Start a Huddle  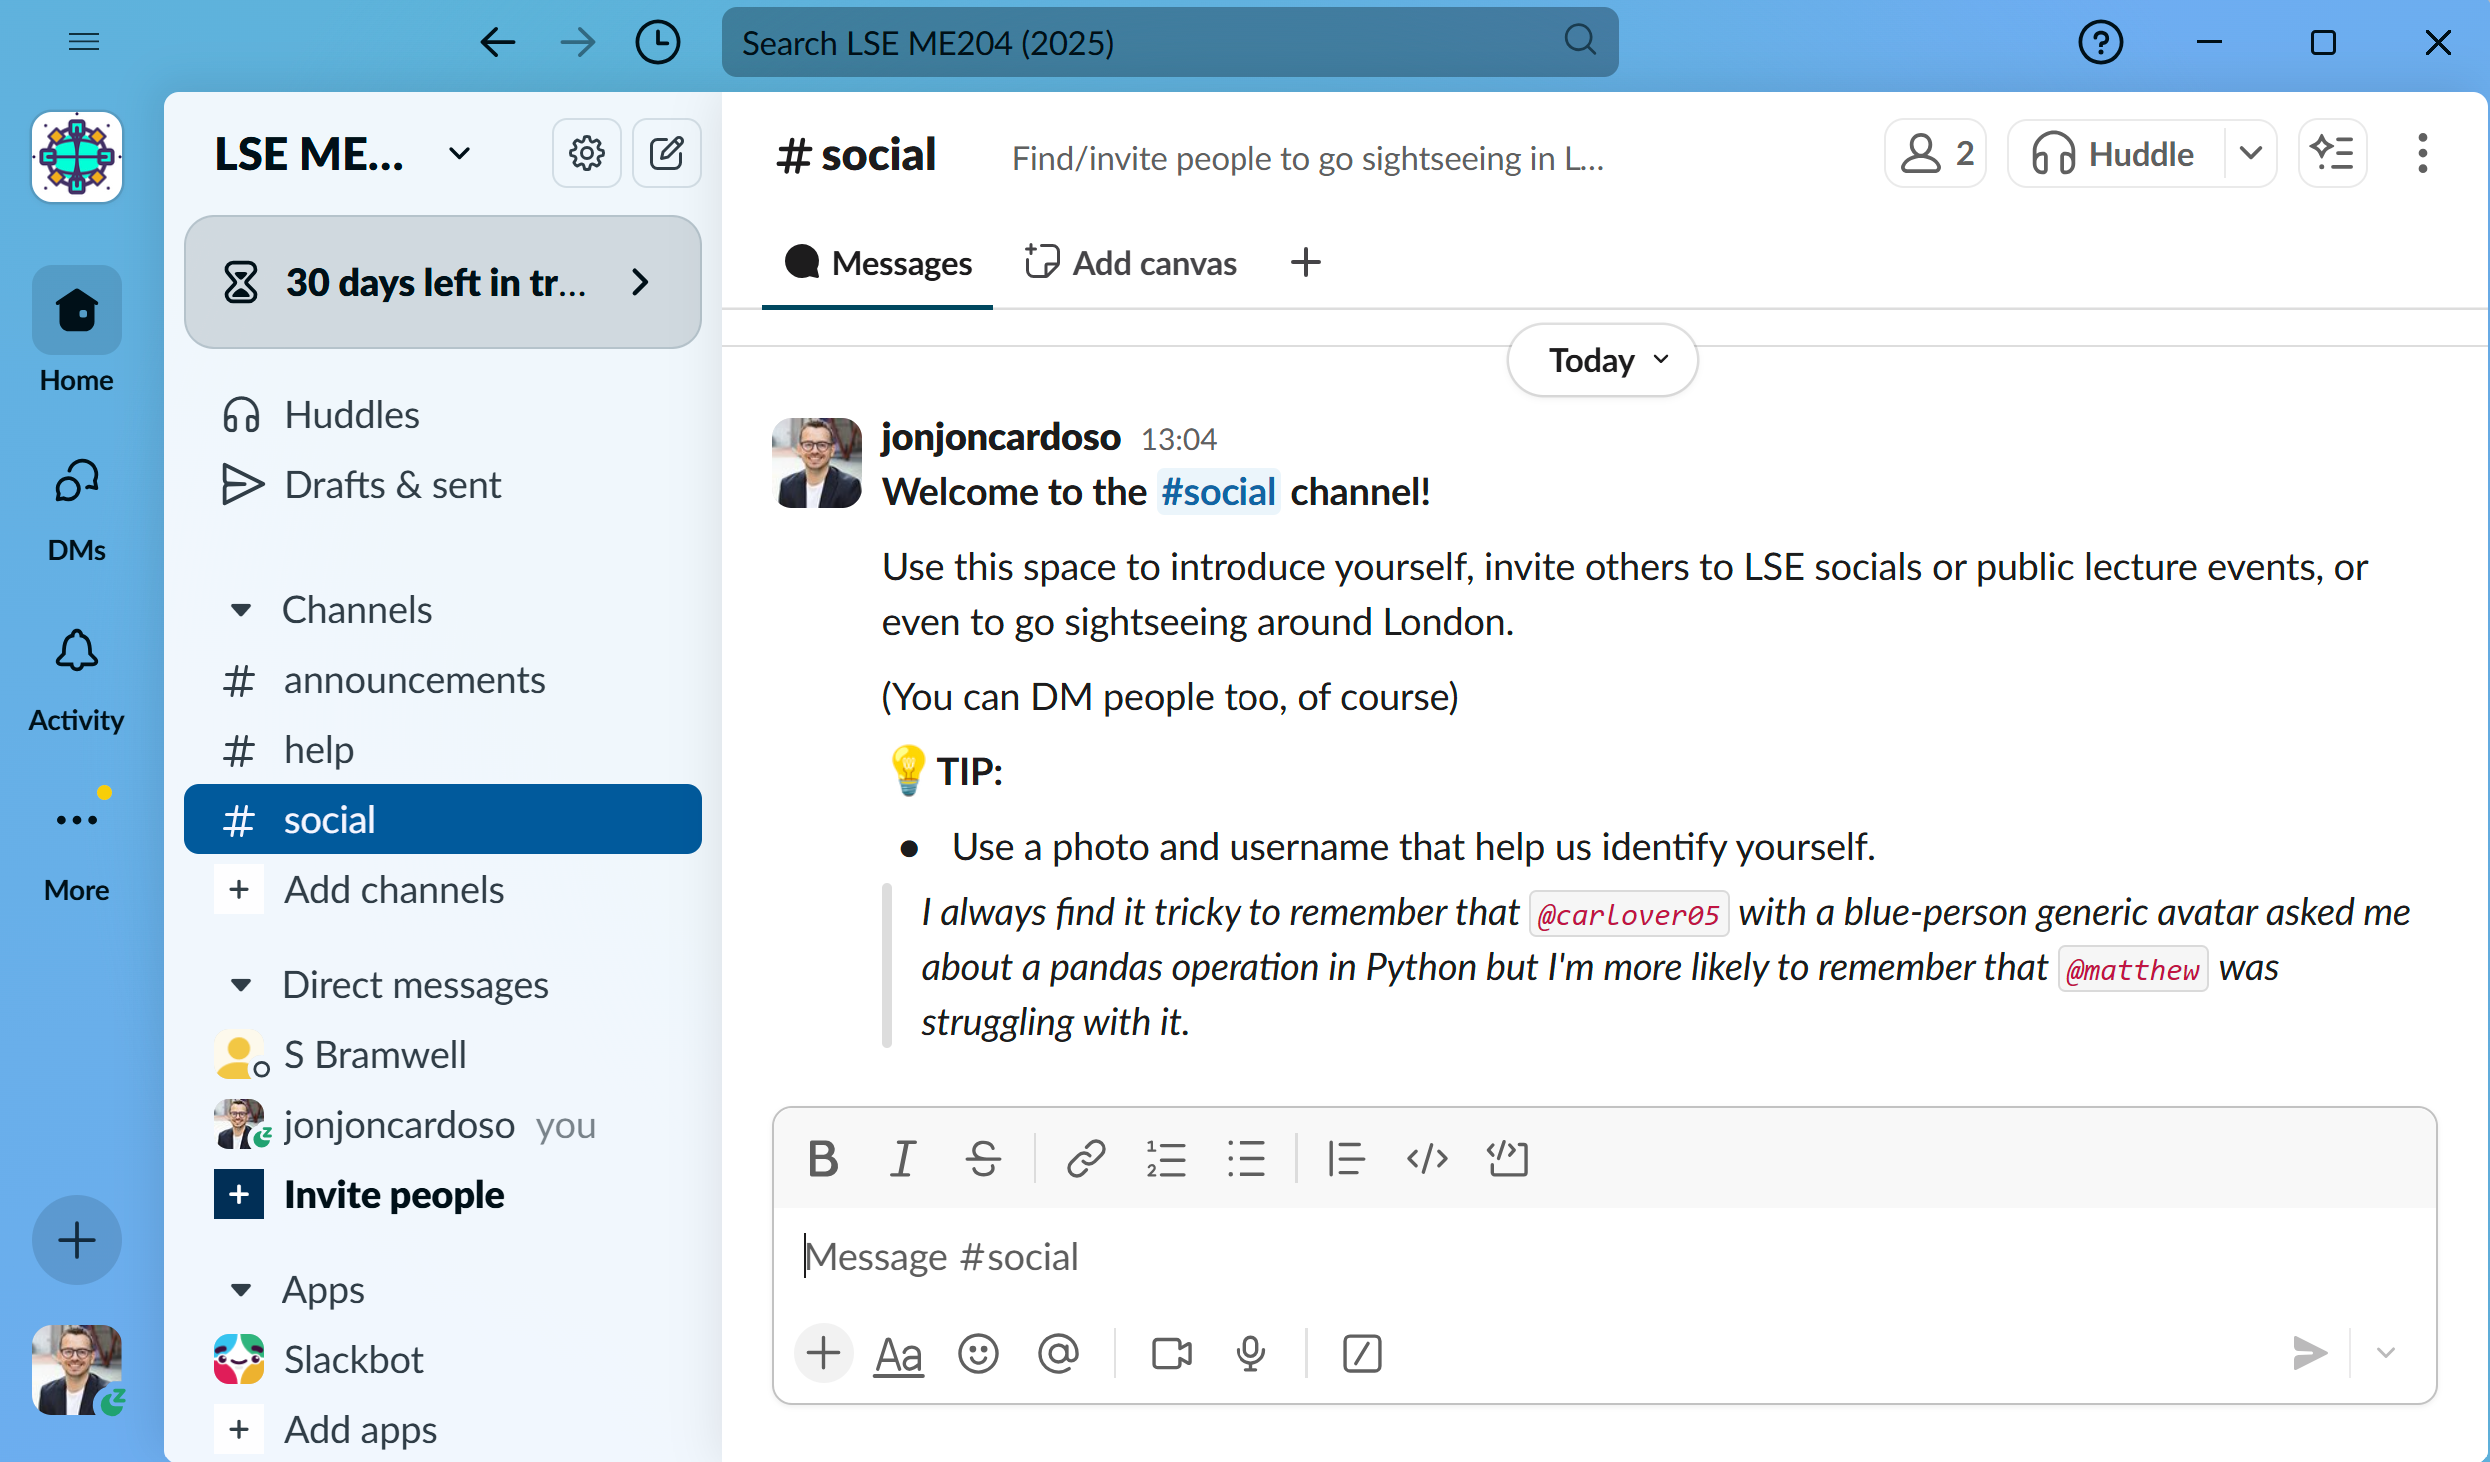2115,153
